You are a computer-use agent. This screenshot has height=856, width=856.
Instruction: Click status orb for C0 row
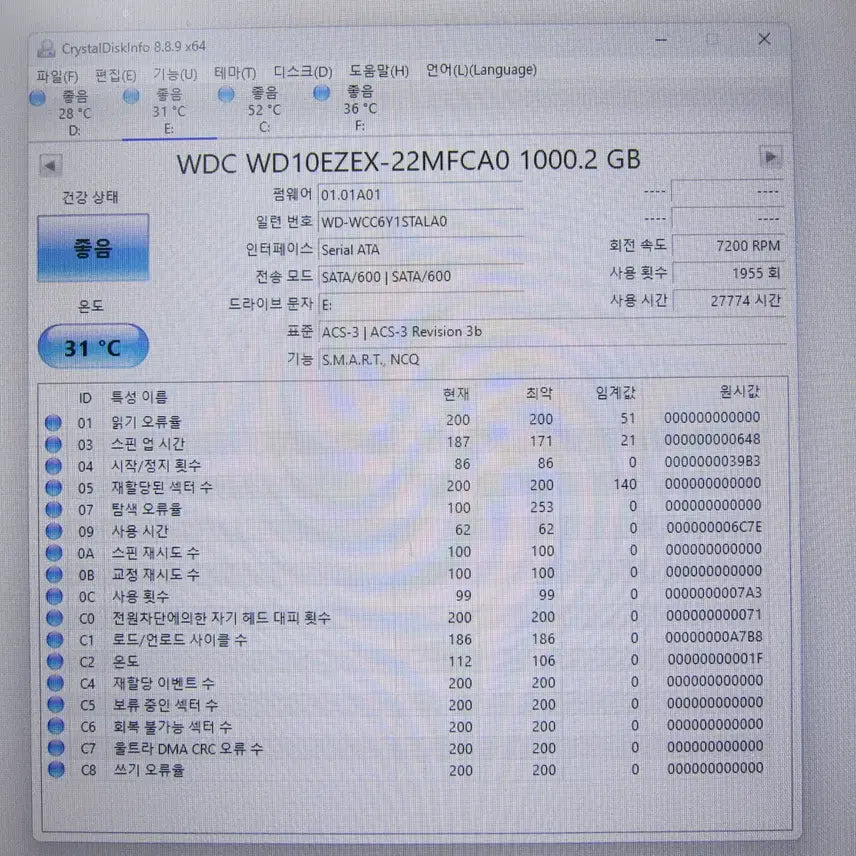[x=55, y=618]
